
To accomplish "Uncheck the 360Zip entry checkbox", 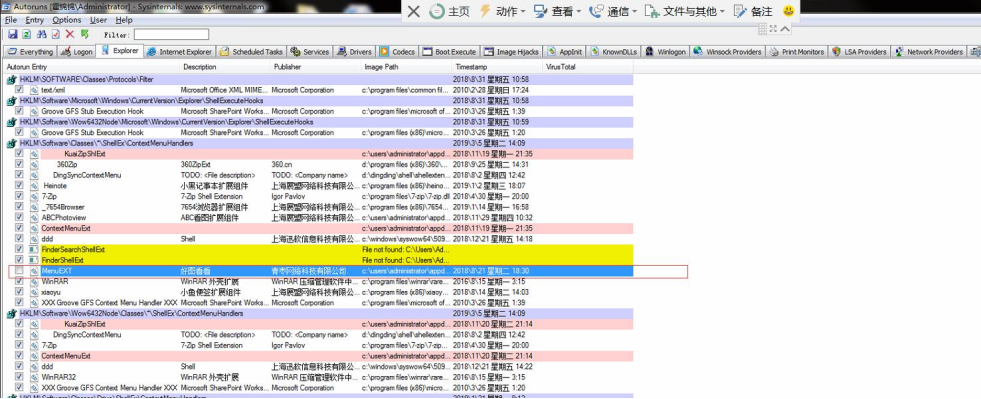I will point(19,164).
